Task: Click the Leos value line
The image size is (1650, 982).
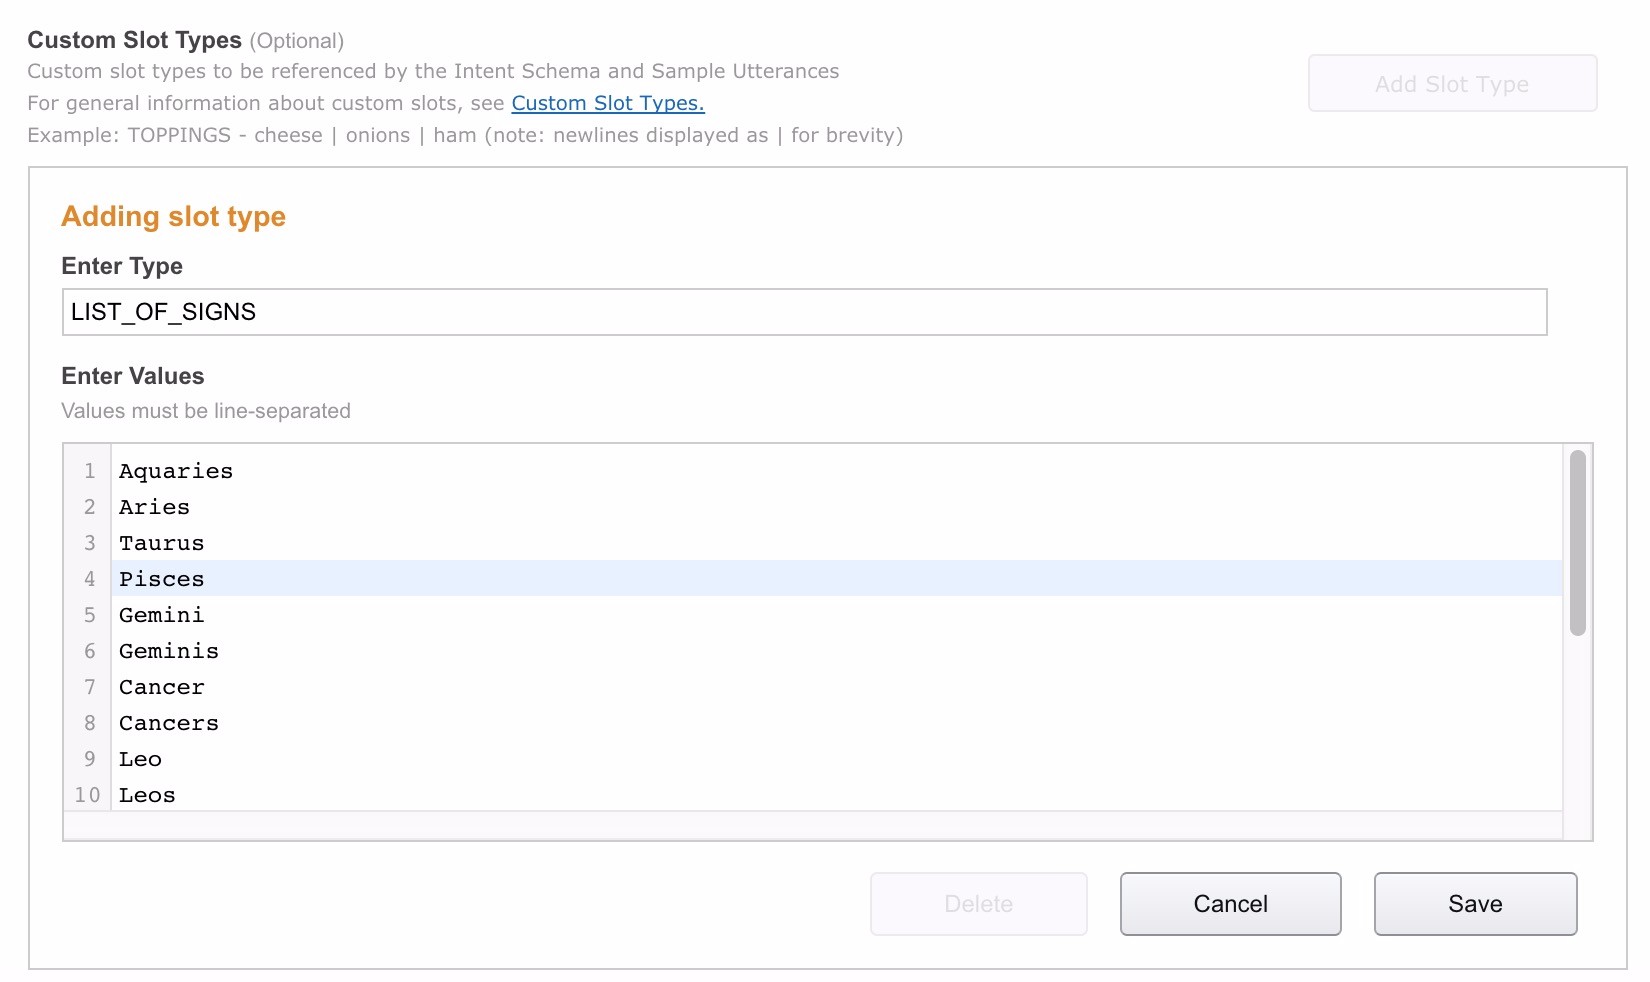Action: [x=148, y=795]
